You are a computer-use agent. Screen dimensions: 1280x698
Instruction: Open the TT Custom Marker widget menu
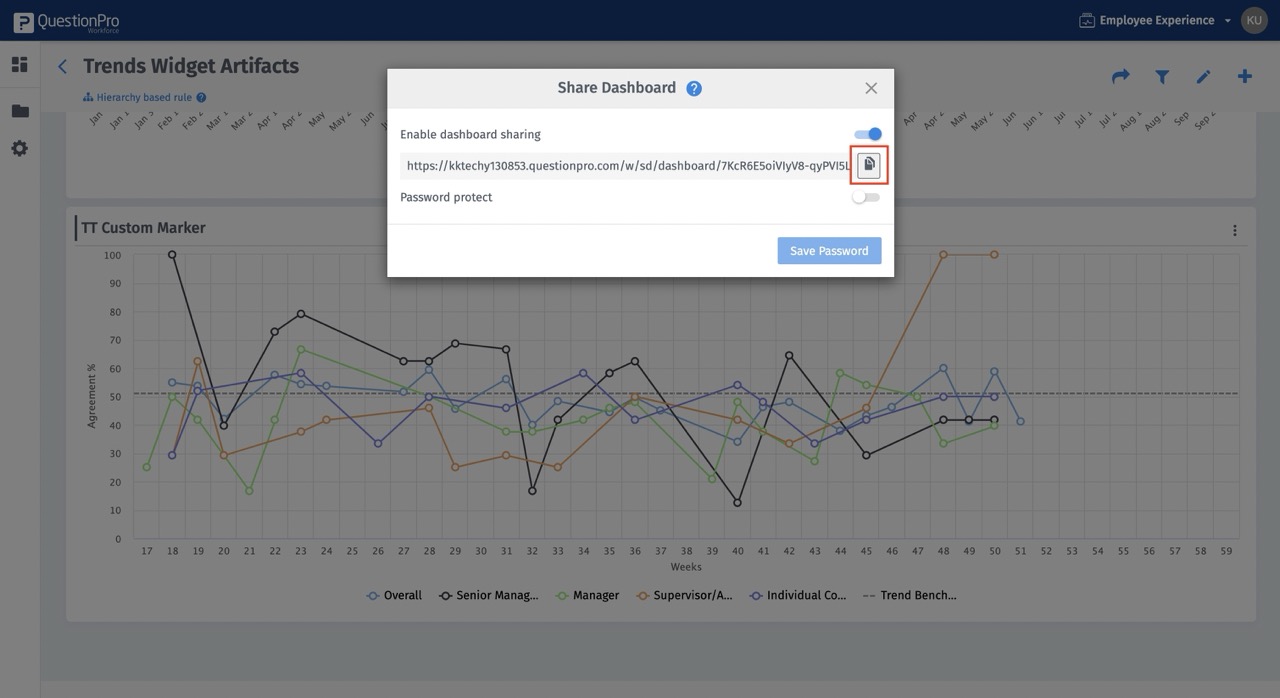click(x=1233, y=228)
